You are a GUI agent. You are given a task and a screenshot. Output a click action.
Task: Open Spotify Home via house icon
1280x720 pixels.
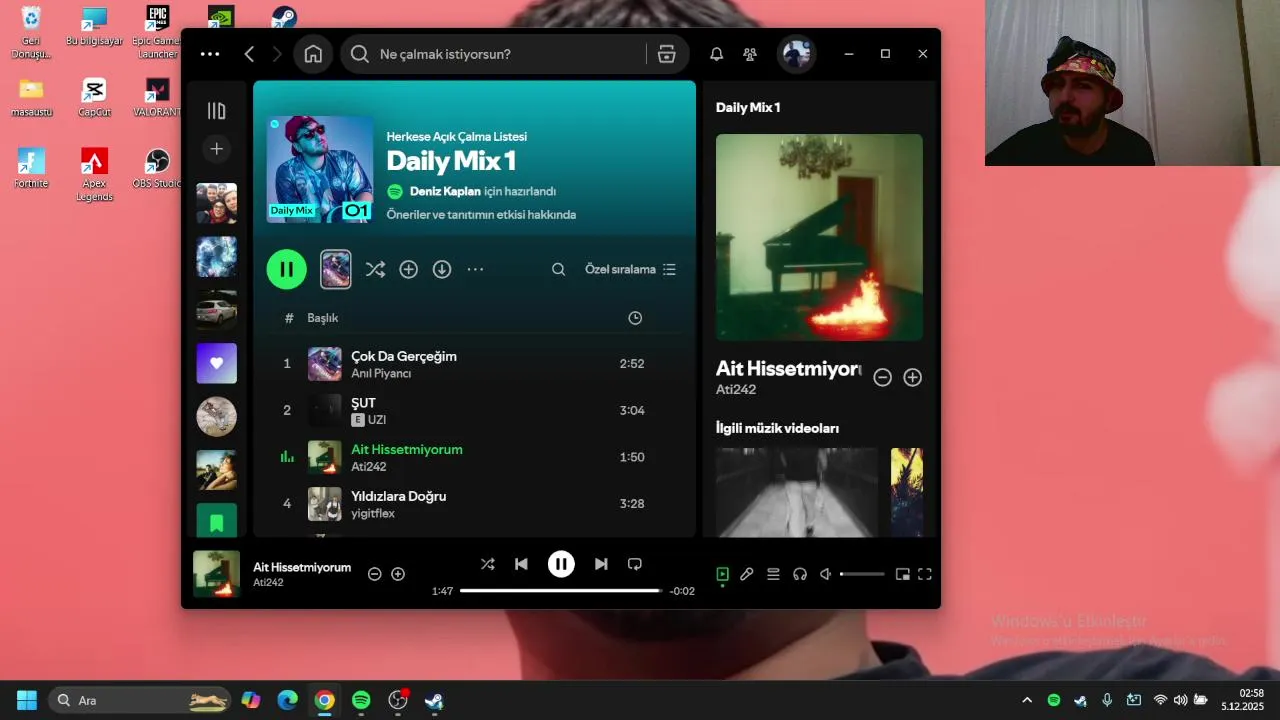coord(313,54)
